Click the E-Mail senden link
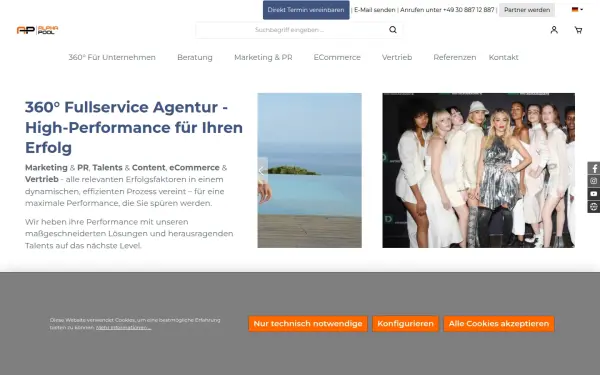This screenshot has height=375, width=600. pos(375,10)
